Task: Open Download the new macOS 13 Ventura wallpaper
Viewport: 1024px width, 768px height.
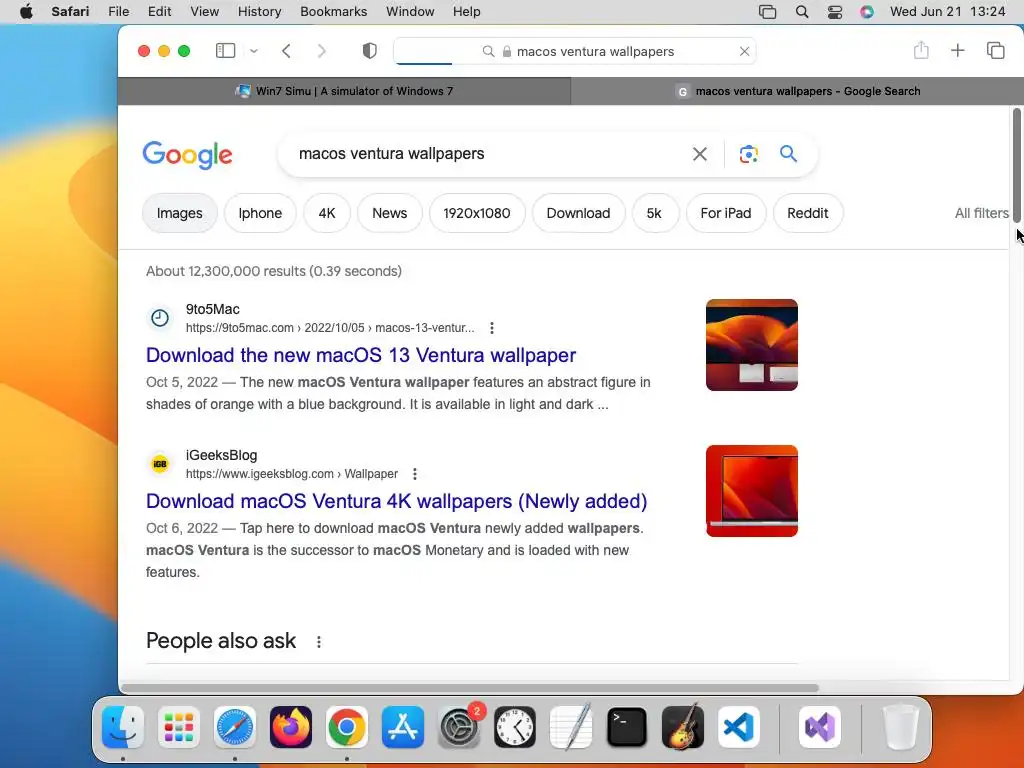Action: click(x=361, y=355)
